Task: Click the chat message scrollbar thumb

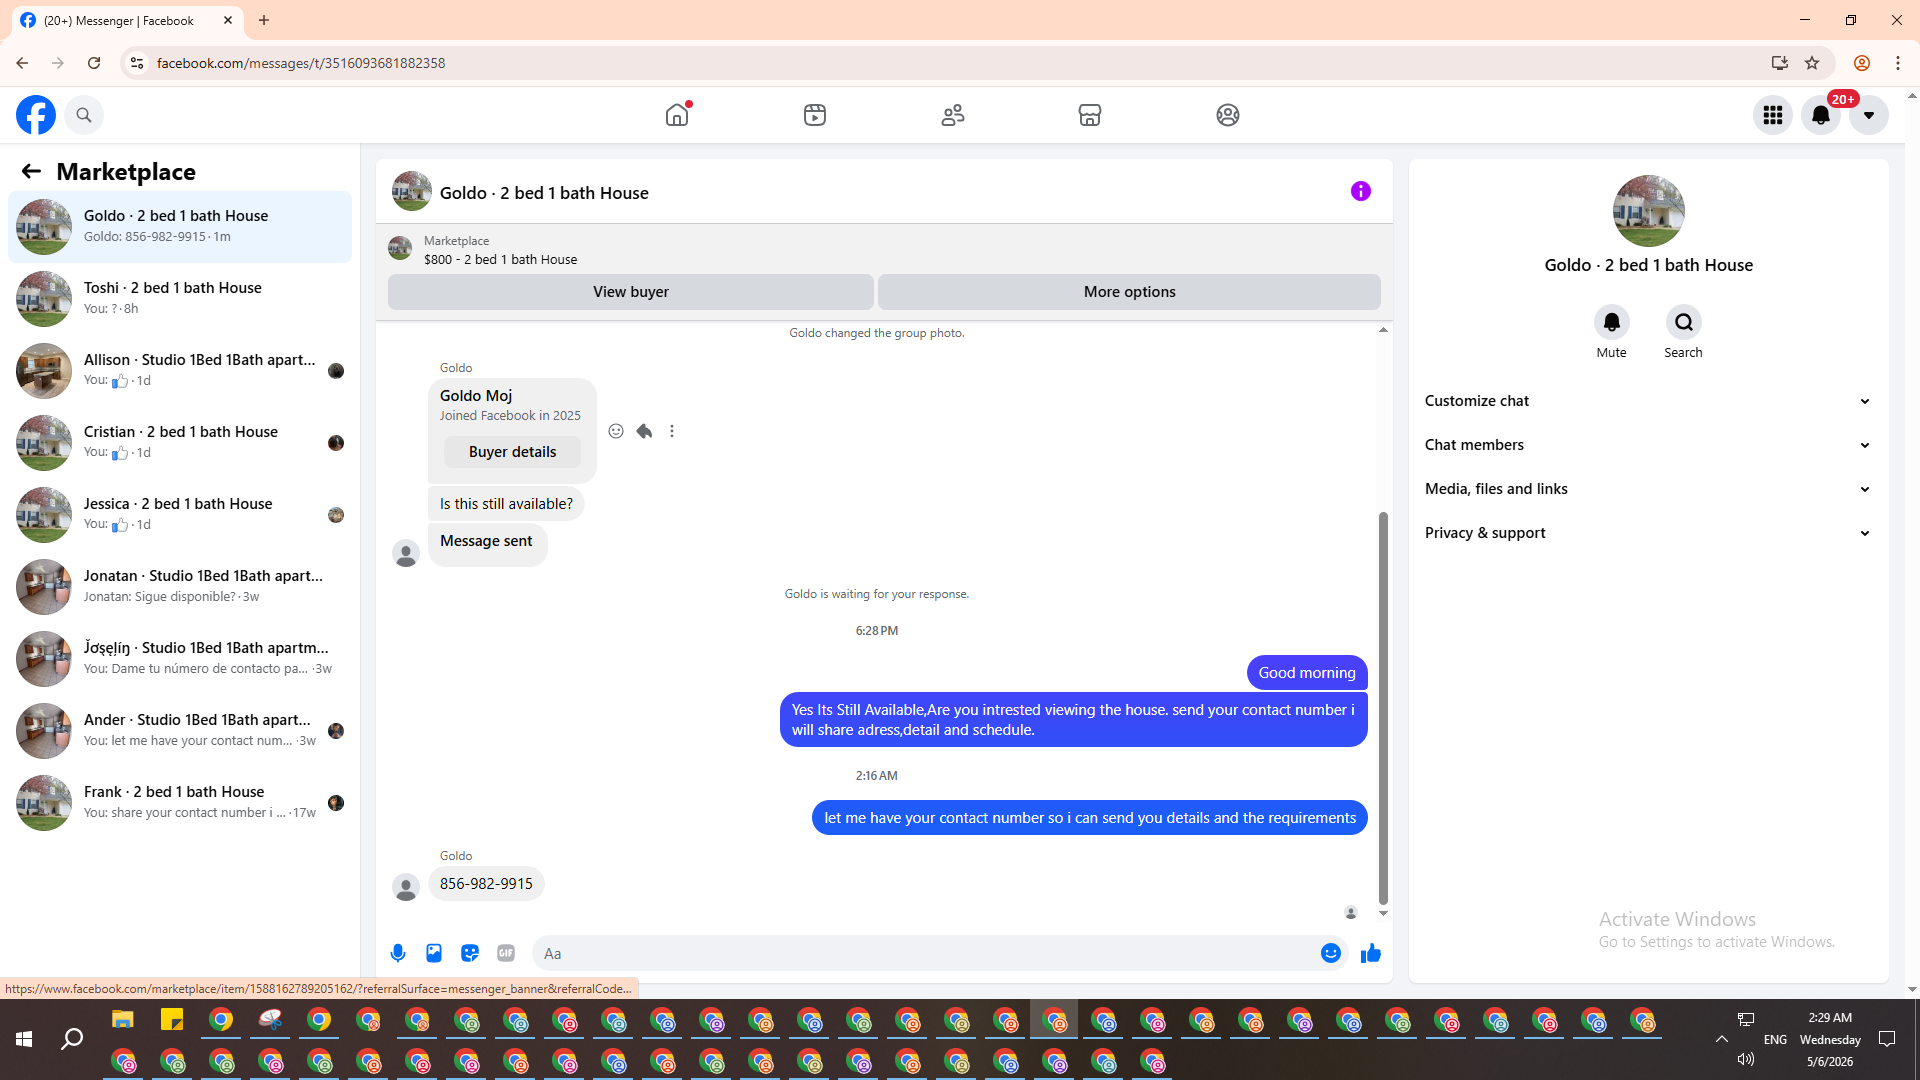Action: (x=1383, y=708)
